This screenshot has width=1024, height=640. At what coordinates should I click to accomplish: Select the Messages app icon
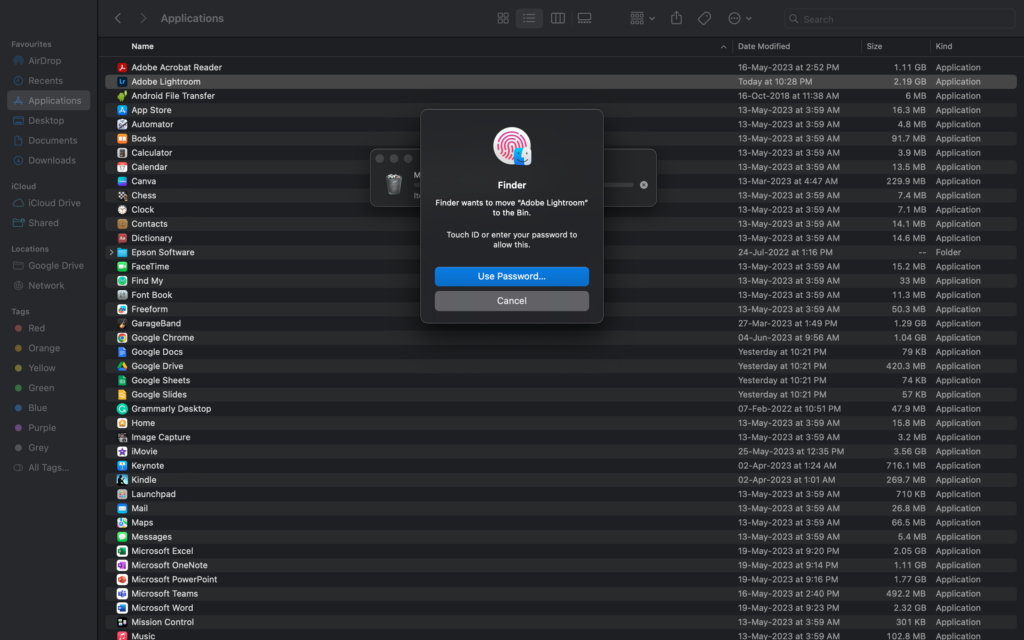click(122, 537)
